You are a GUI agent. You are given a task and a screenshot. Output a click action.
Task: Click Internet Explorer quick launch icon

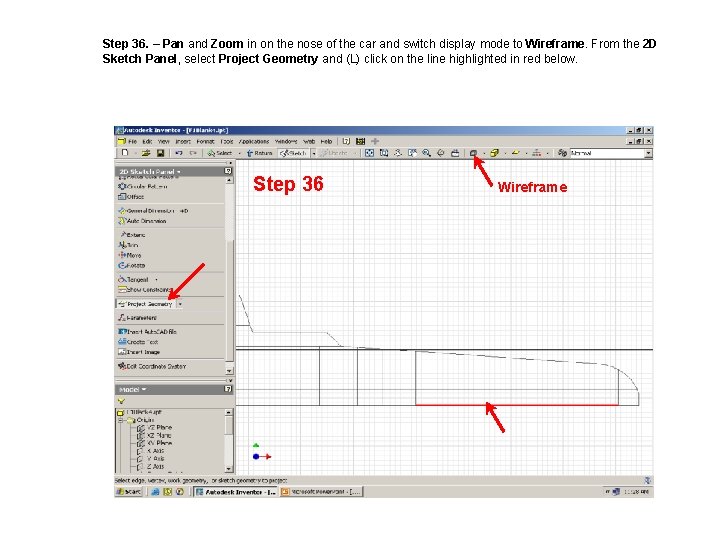coord(156,491)
